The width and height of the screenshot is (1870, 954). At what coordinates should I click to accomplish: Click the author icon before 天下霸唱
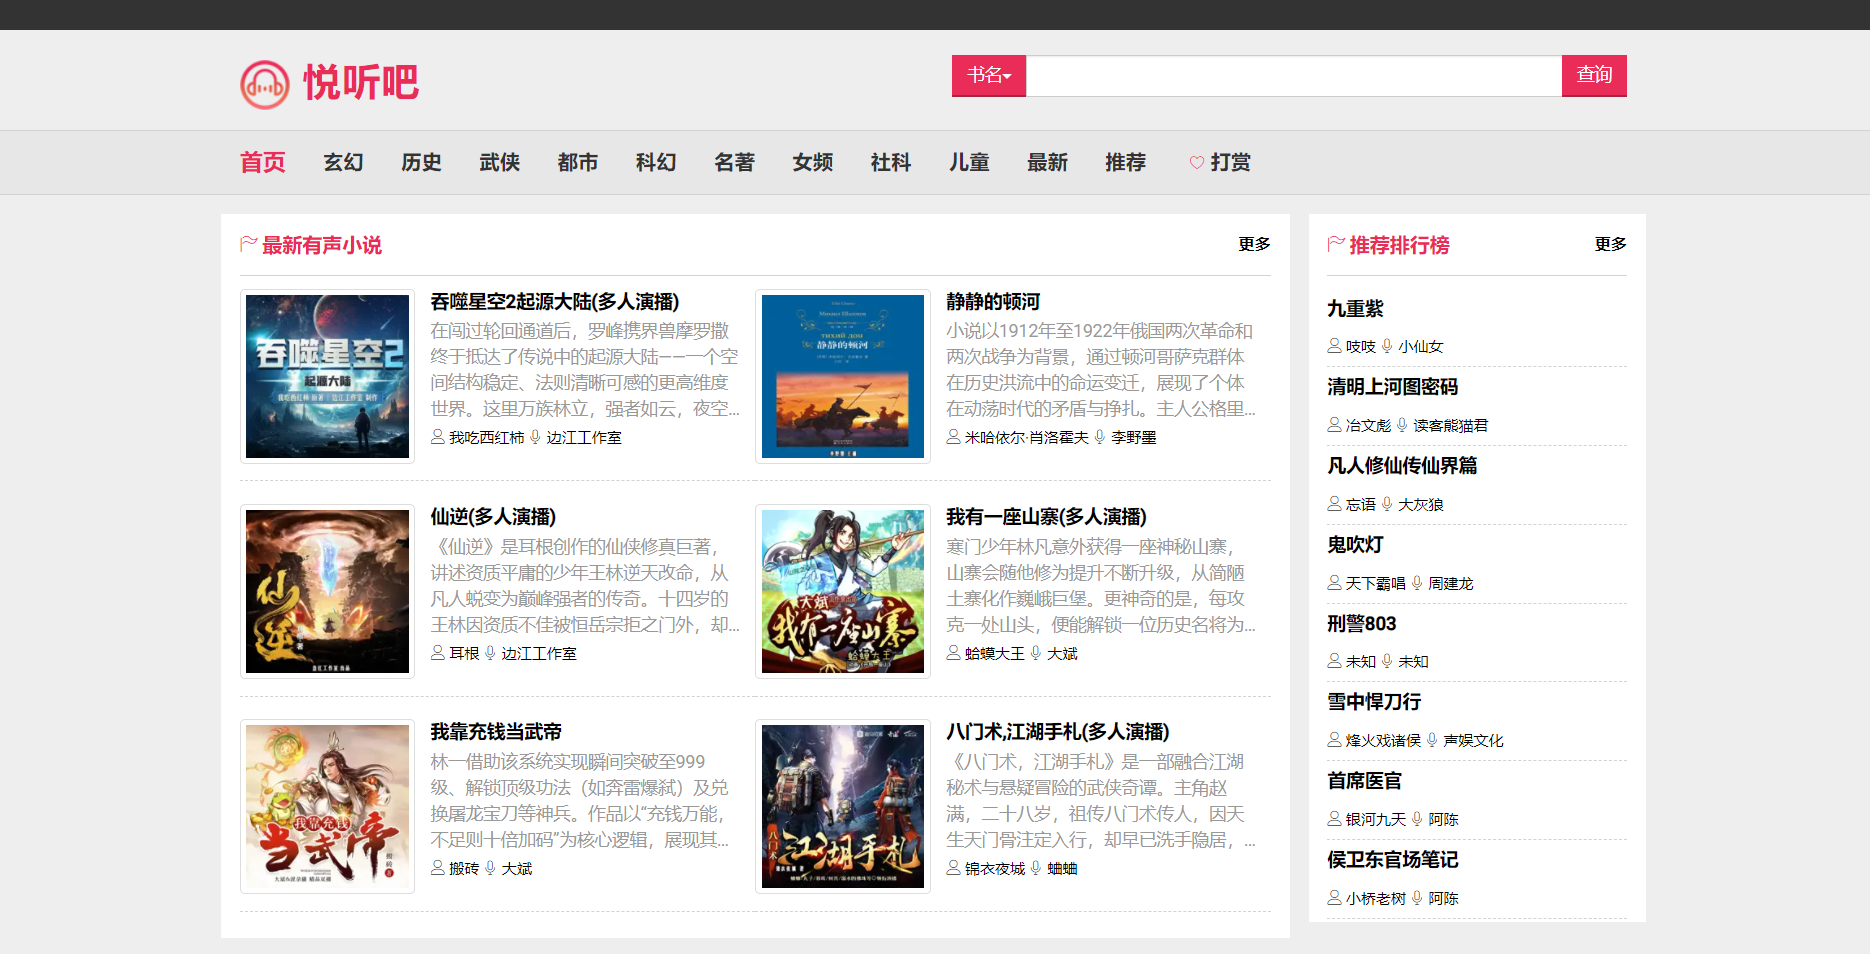(x=1334, y=583)
